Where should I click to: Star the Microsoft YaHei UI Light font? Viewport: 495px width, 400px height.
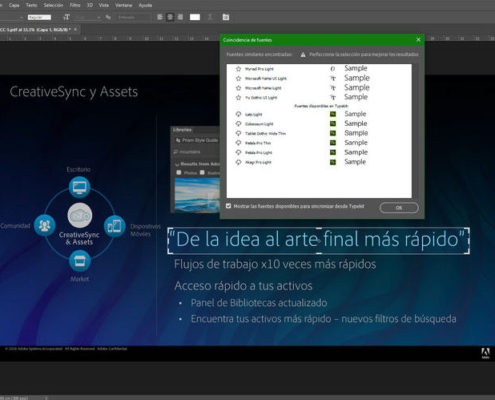pyautogui.click(x=238, y=78)
